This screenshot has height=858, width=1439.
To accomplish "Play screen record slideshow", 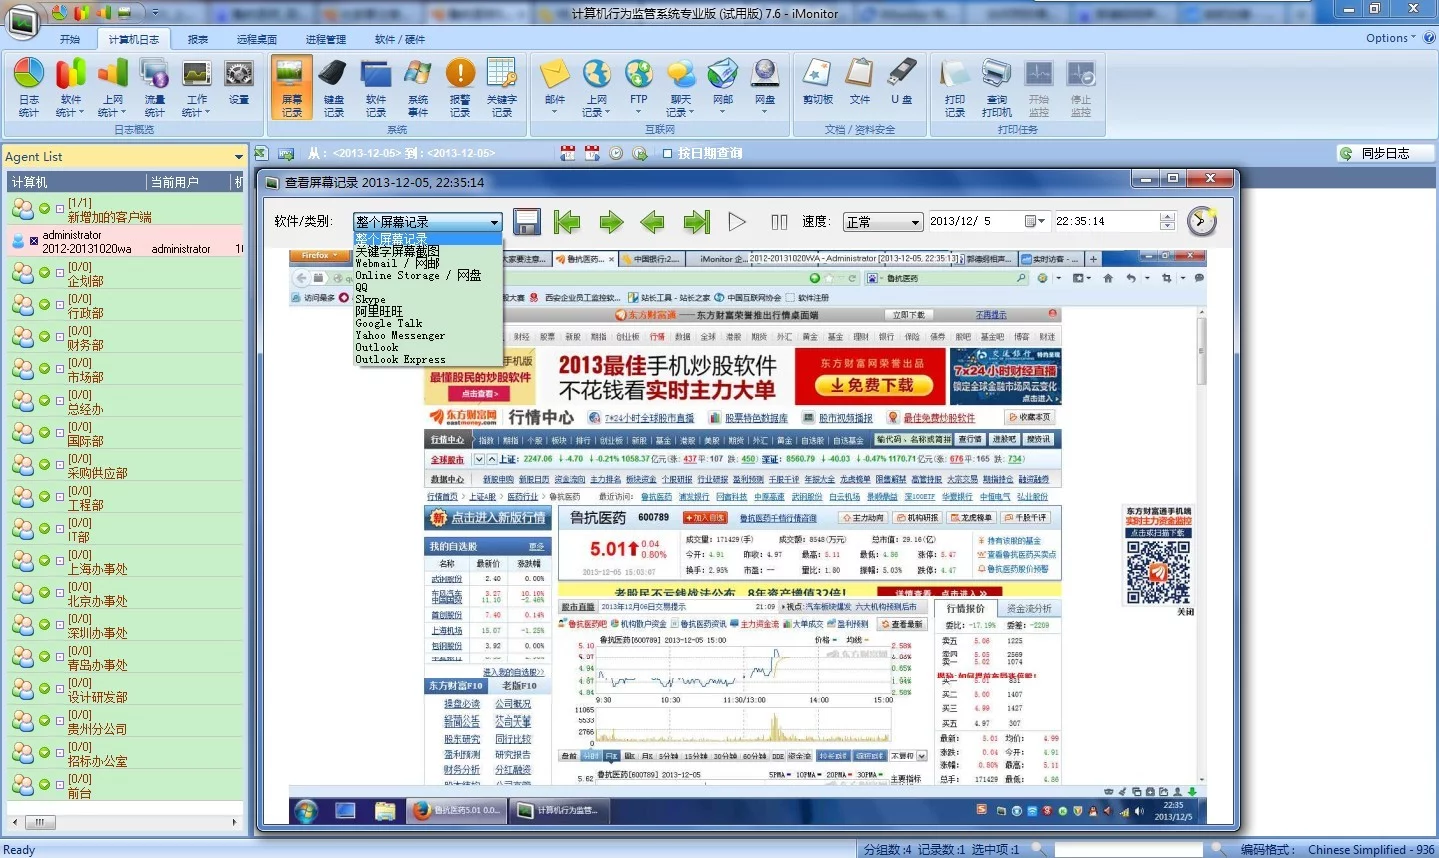I will click(x=737, y=222).
